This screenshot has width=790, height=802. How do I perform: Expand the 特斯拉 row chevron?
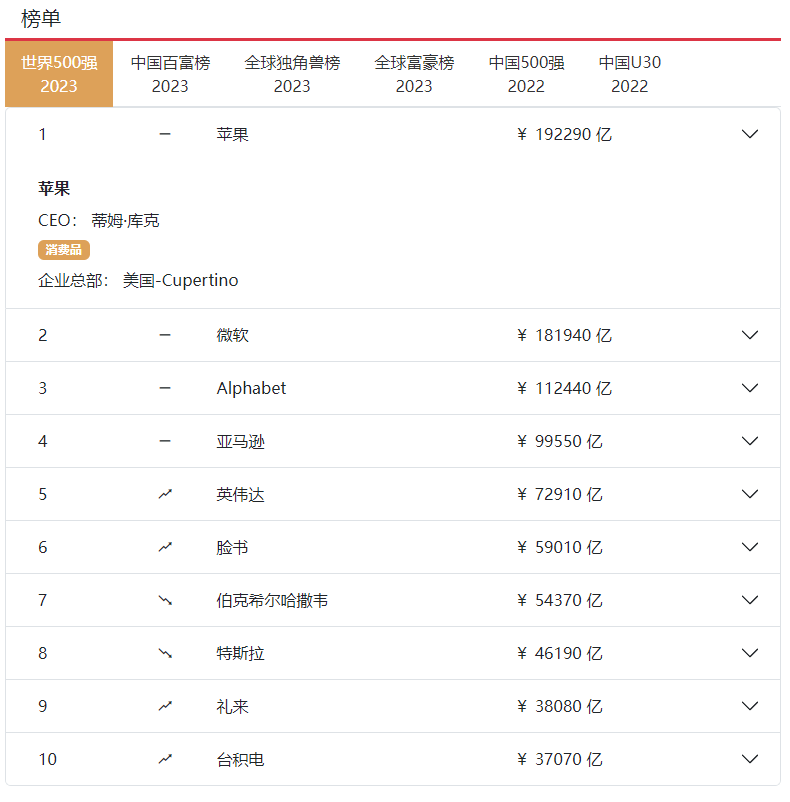pos(750,653)
